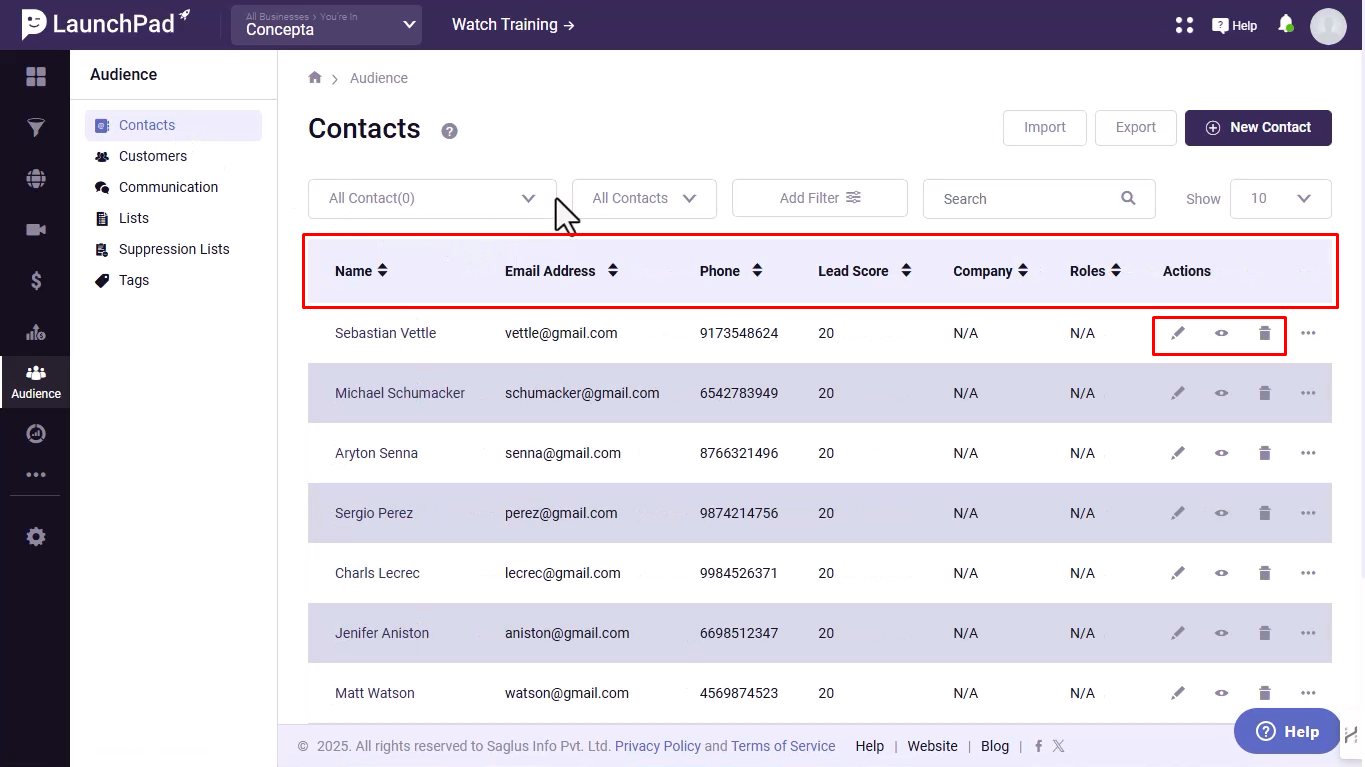Open the Show 10 rows dropdown
Screen dimensions: 1365x767
(x=1280, y=198)
